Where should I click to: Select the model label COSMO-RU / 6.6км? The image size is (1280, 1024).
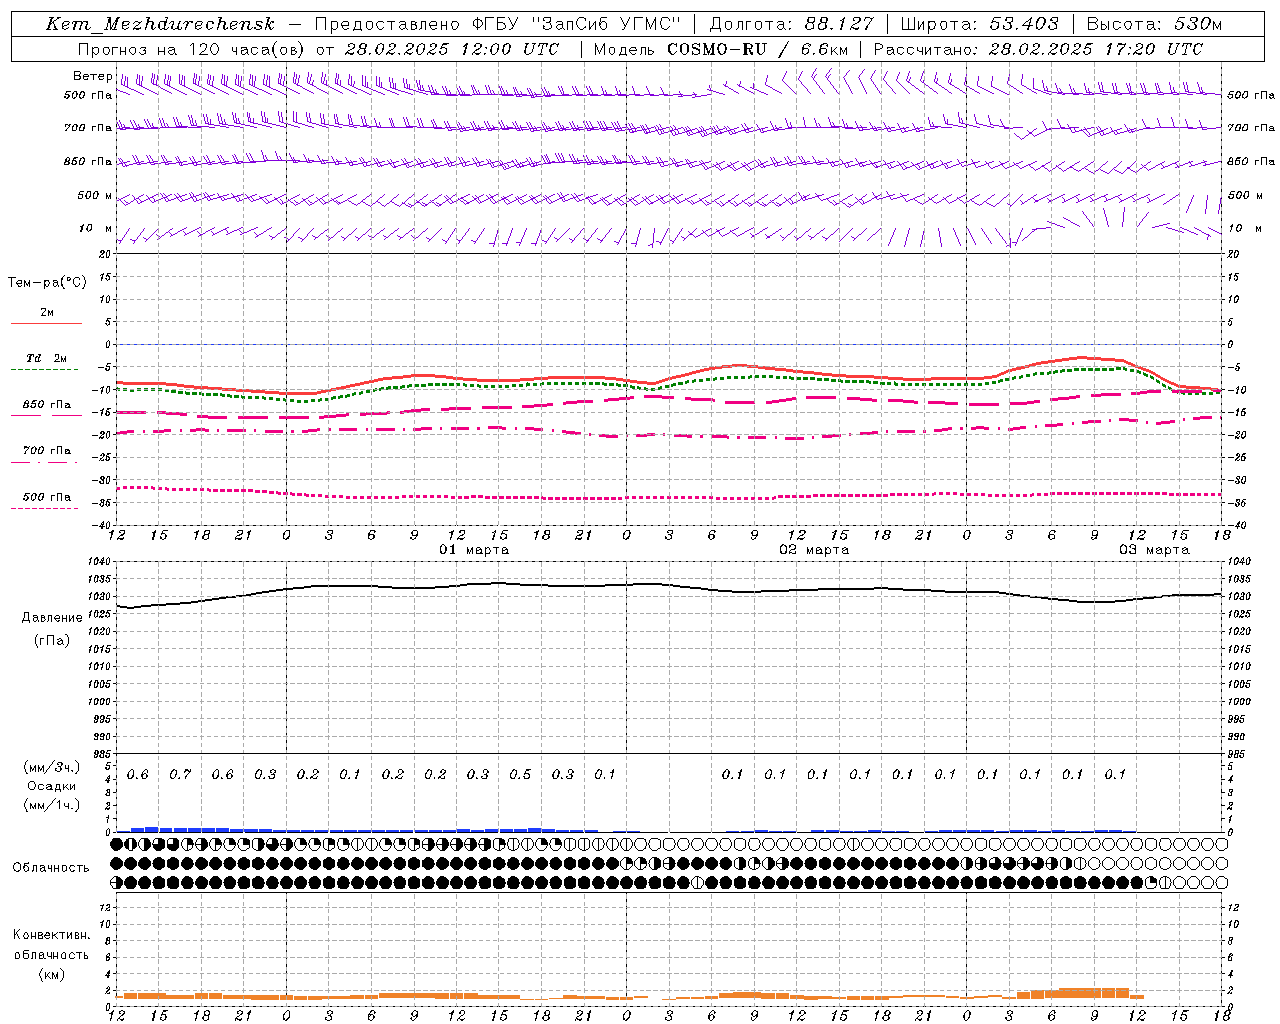pyautogui.click(x=757, y=49)
